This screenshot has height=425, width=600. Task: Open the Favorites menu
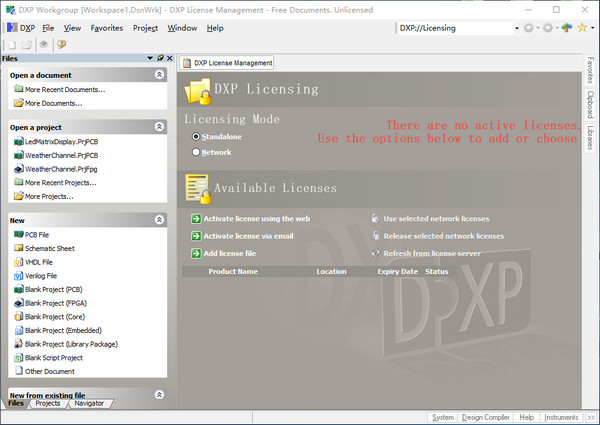click(x=107, y=28)
